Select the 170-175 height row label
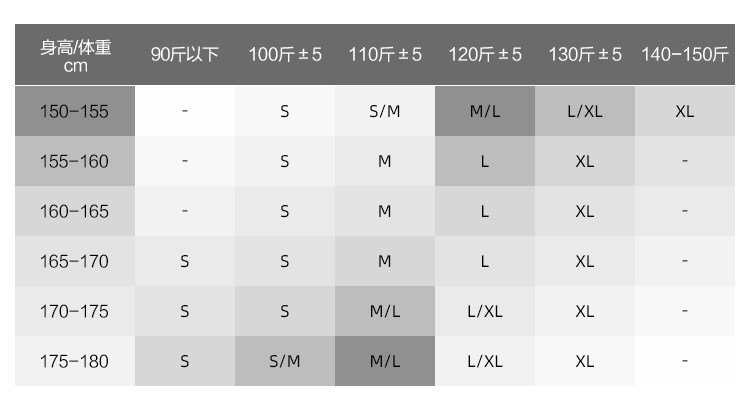 pos(75,311)
